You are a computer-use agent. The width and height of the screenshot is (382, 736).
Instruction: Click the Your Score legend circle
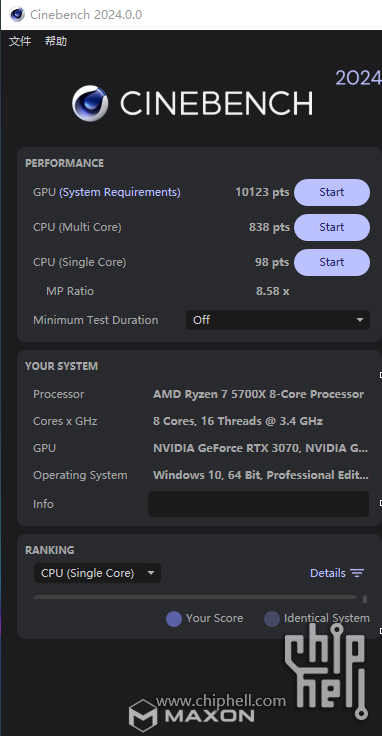click(174, 619)
